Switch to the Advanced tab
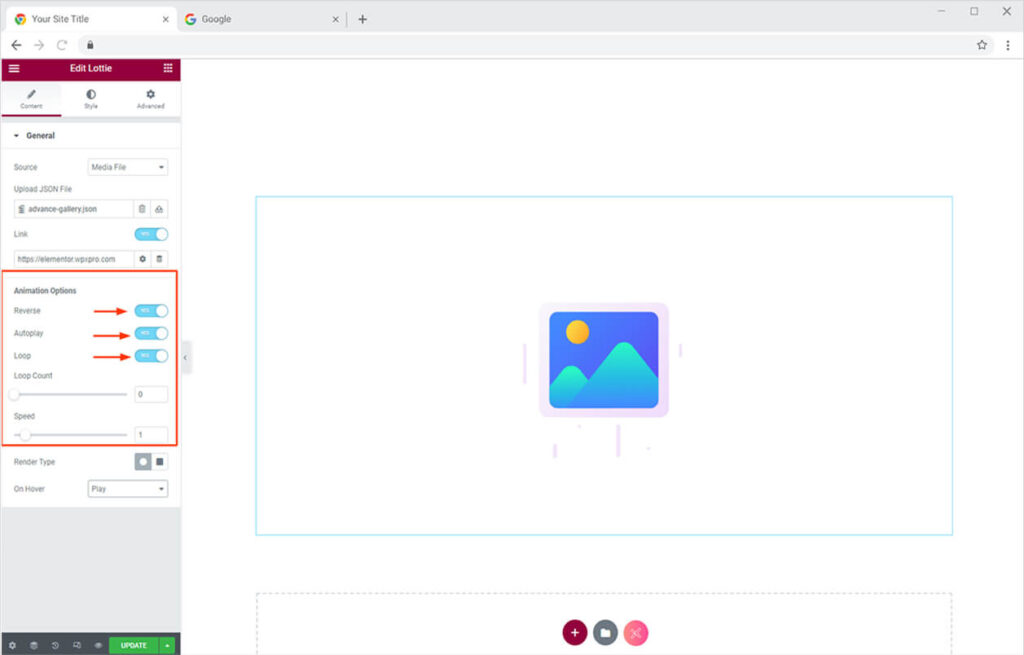1024x655 pixels. point(150,99)
